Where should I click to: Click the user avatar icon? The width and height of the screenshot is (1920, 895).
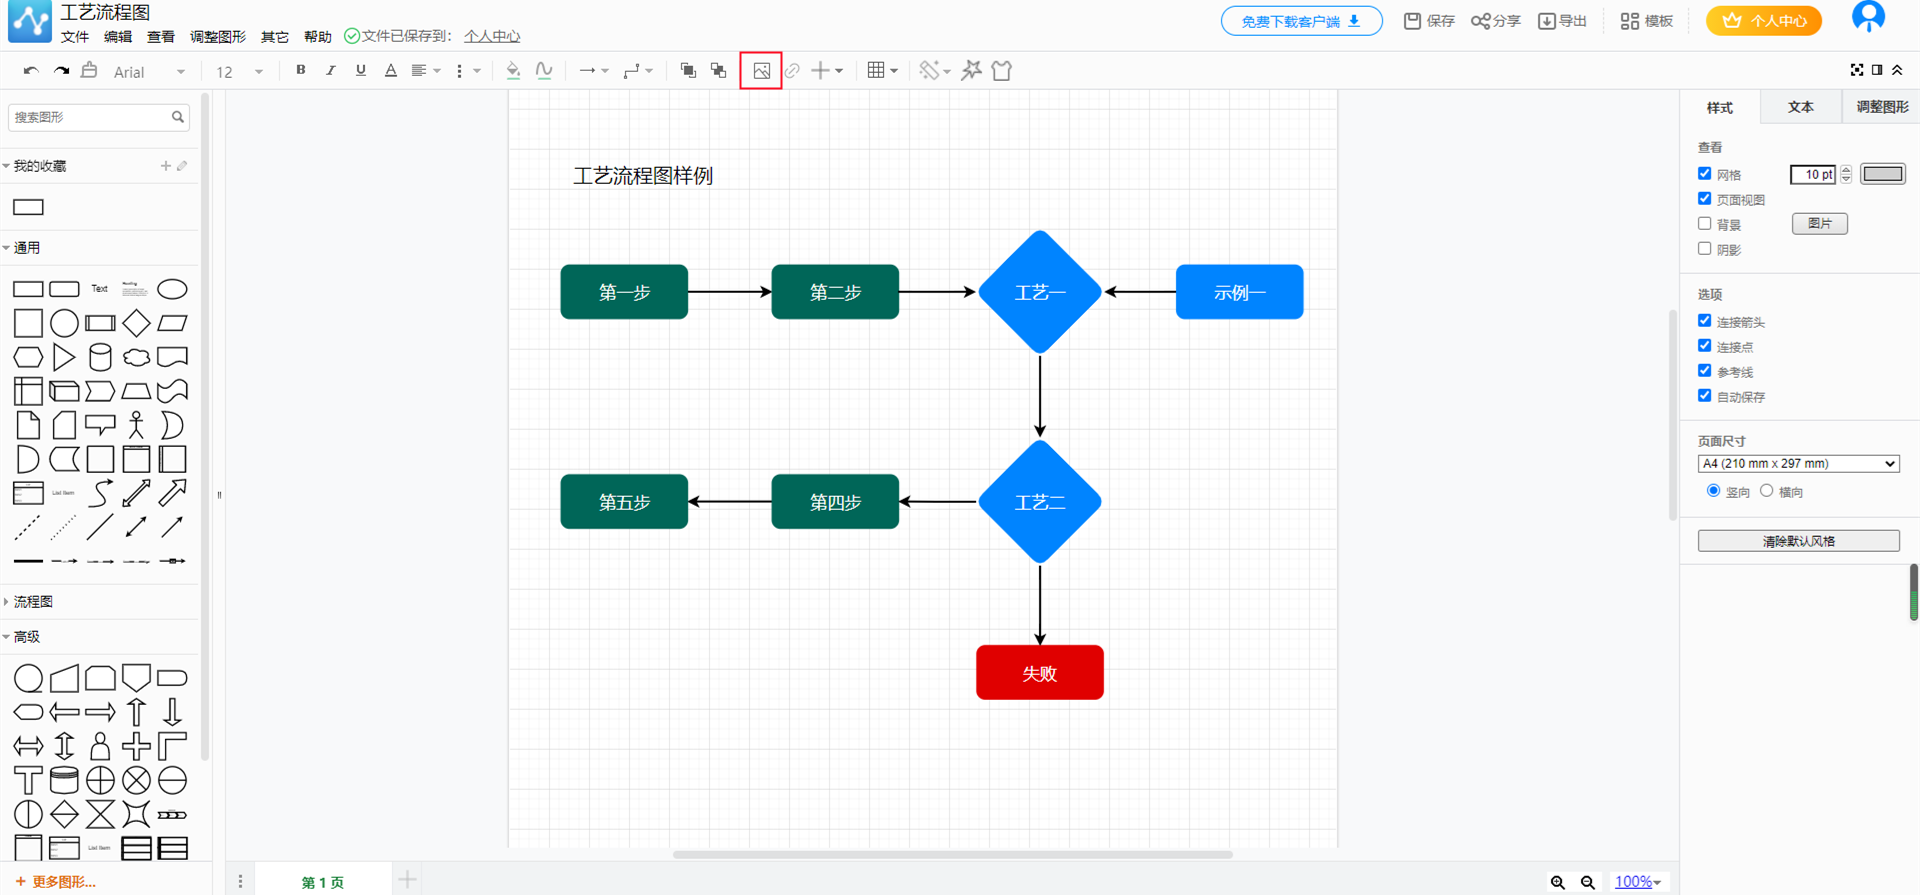coord(1867,18)
